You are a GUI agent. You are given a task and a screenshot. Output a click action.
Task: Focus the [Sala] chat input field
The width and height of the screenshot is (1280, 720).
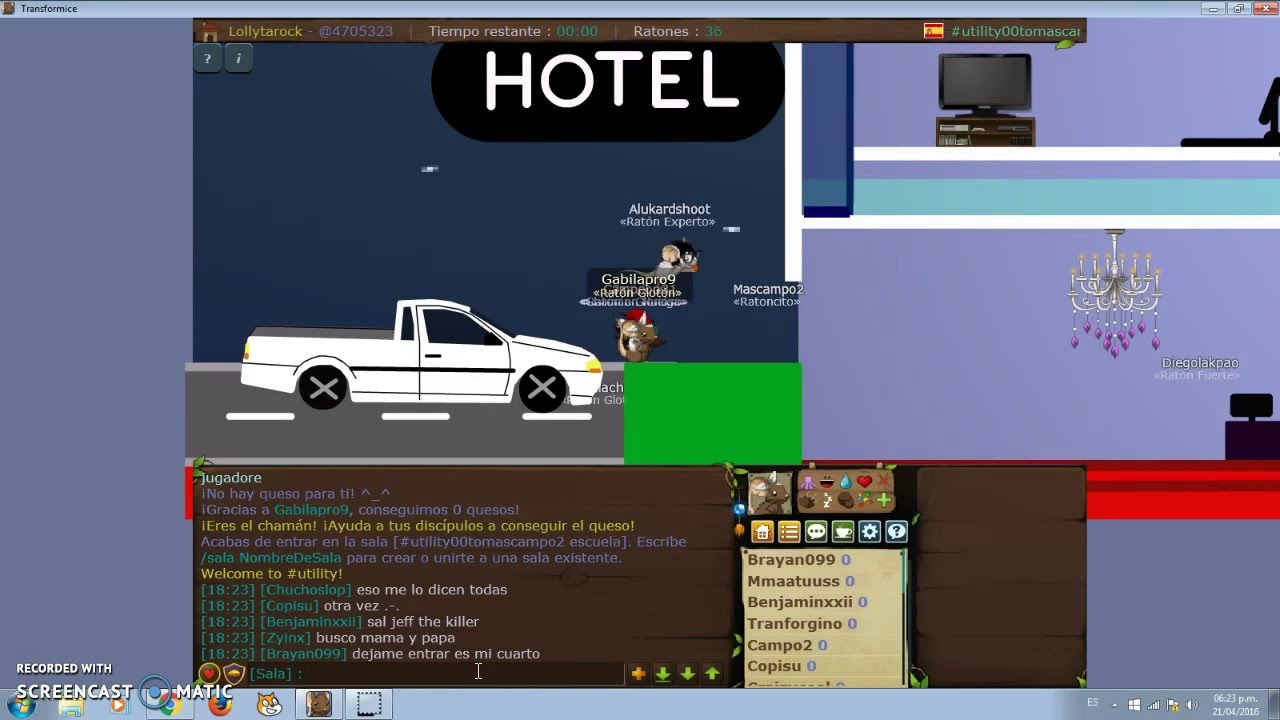(x=435, y=674)
